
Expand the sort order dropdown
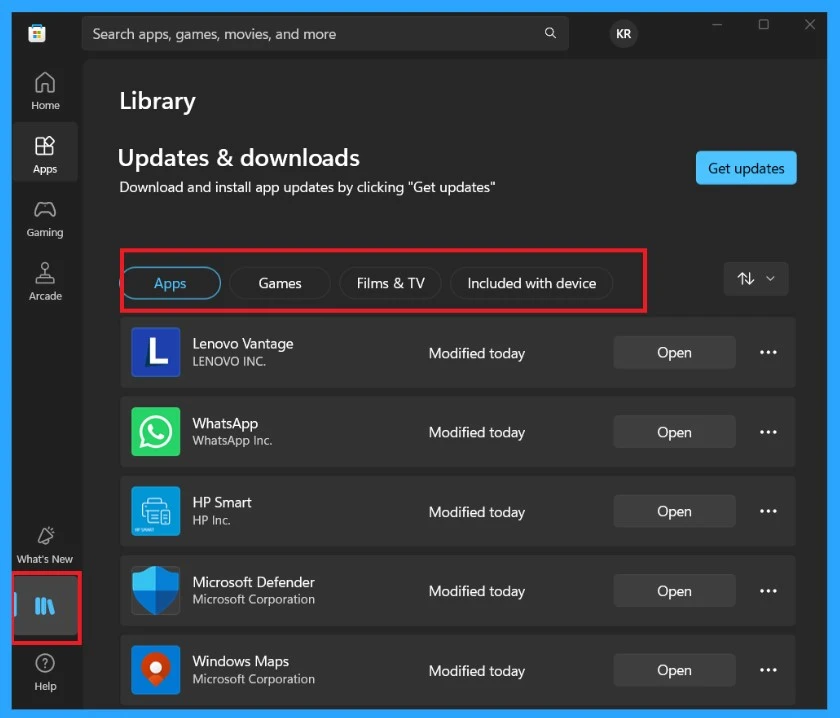[x=756, y=279]
